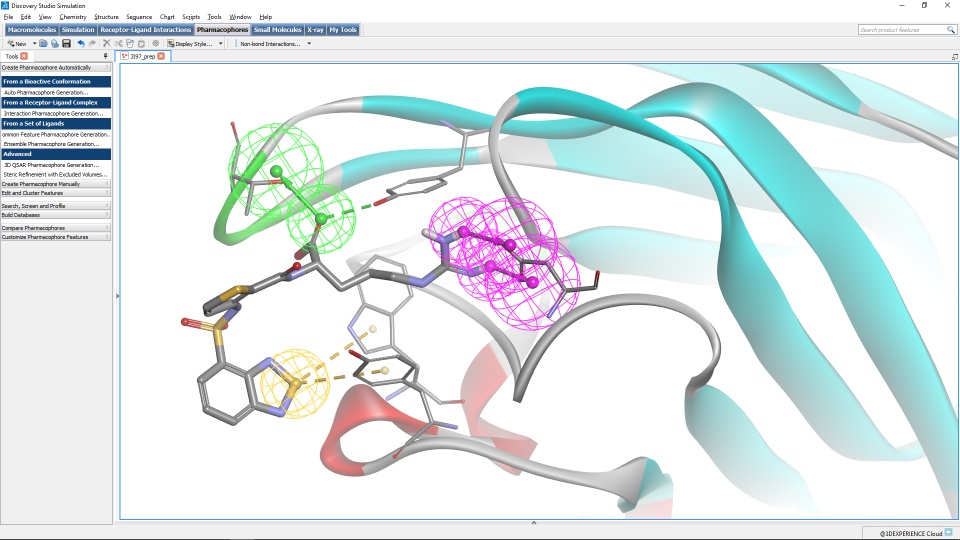Open the Chart menu
960x540 pixels.
167,17
